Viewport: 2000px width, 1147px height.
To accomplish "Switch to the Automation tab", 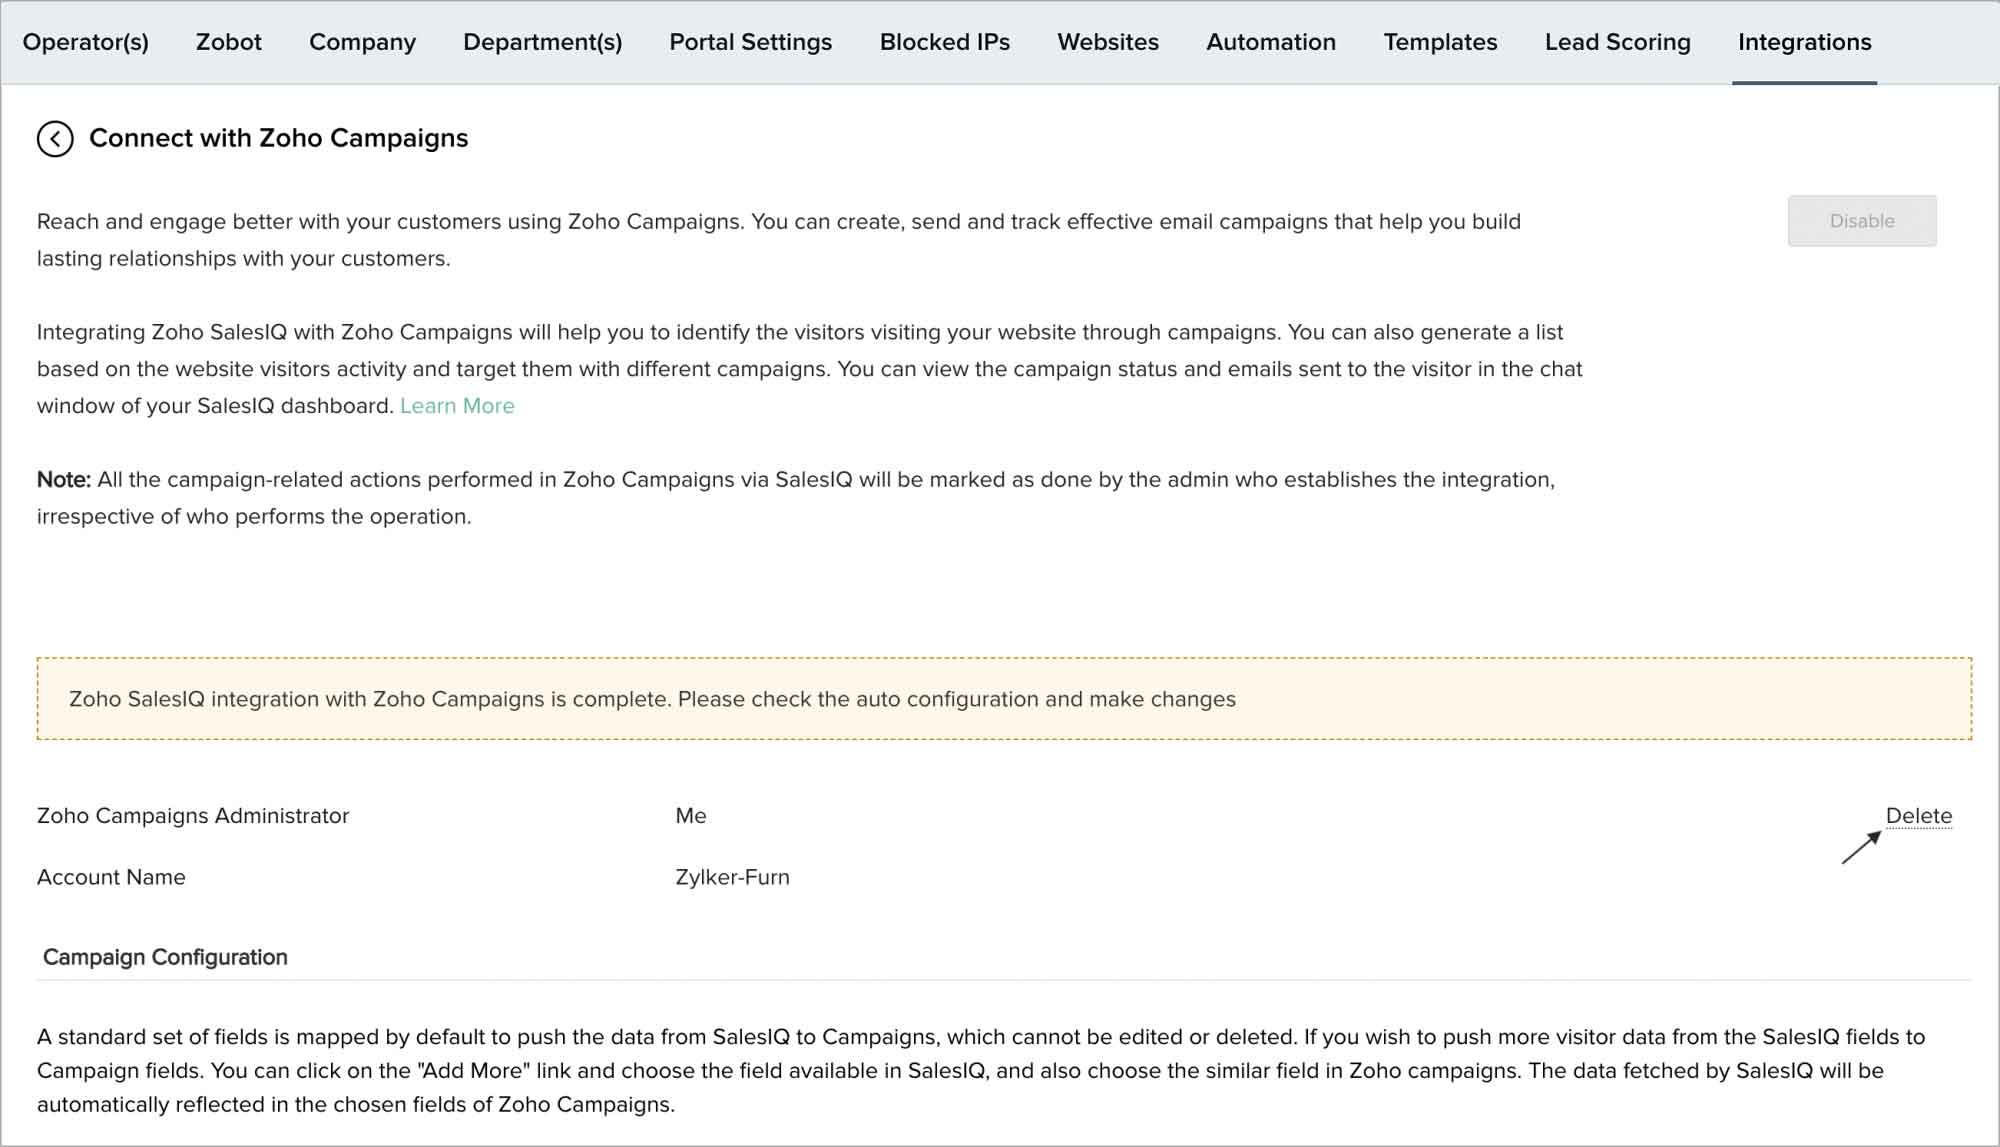I will click(1271, 42).
